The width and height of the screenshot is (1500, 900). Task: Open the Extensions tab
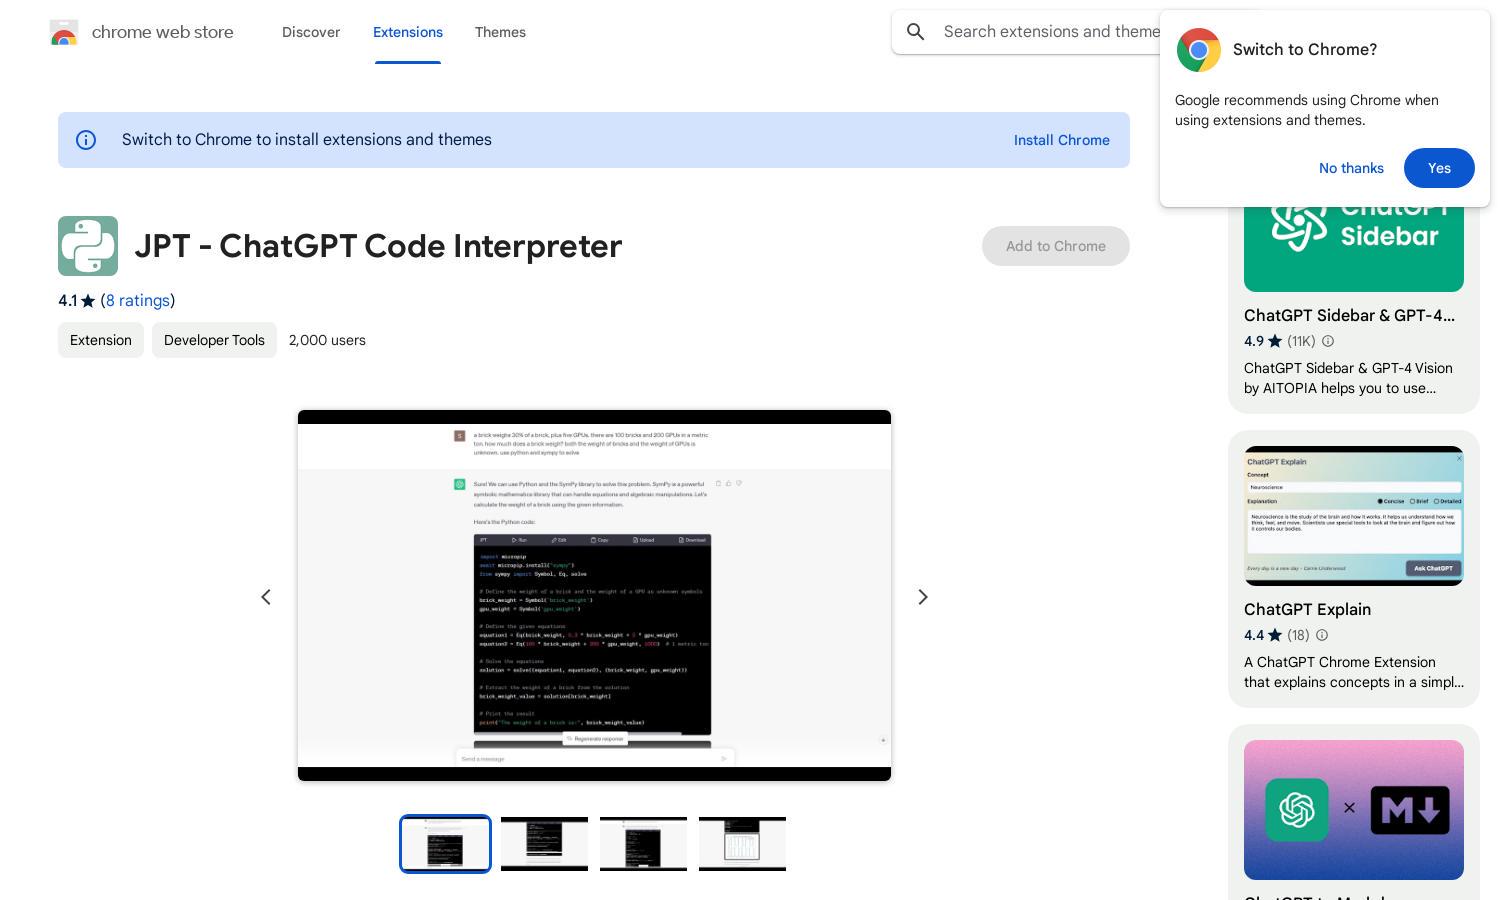408,32
